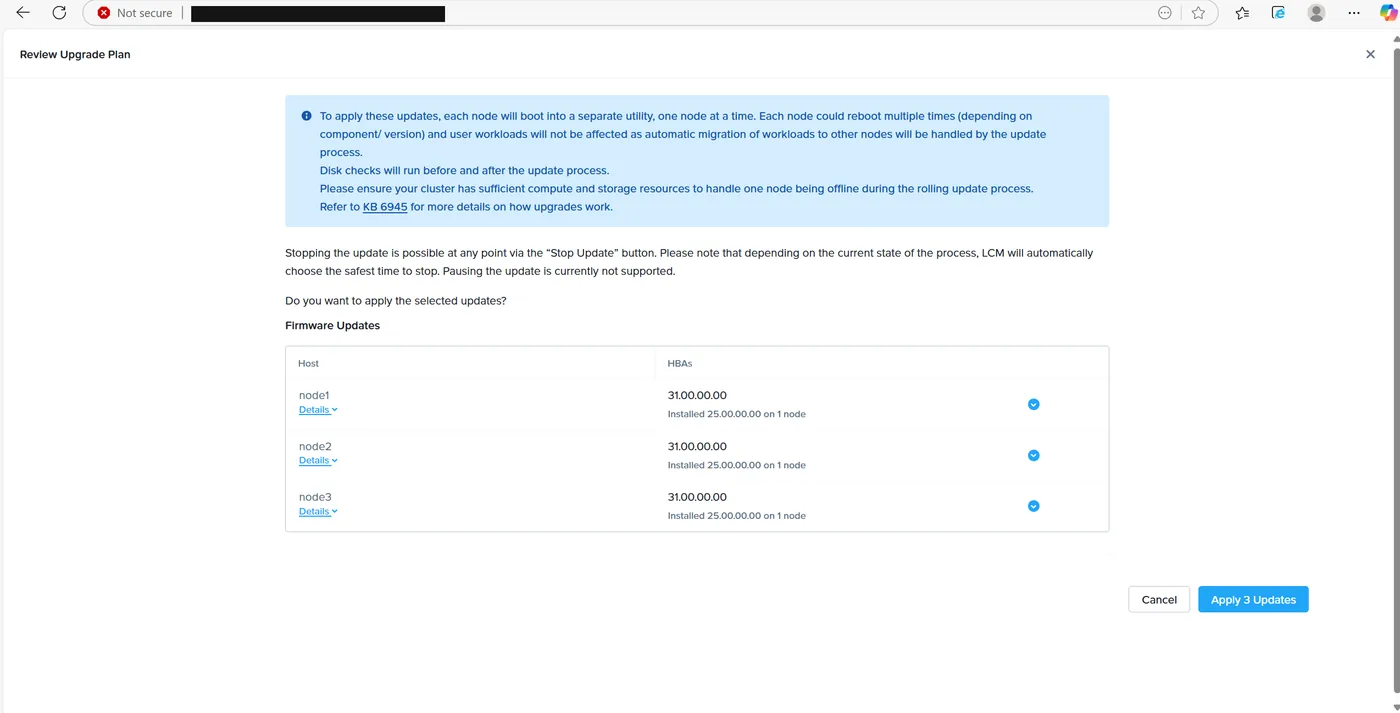Select the HBAs column header
Screen dimensions: 1400x713
coord(680,363)
